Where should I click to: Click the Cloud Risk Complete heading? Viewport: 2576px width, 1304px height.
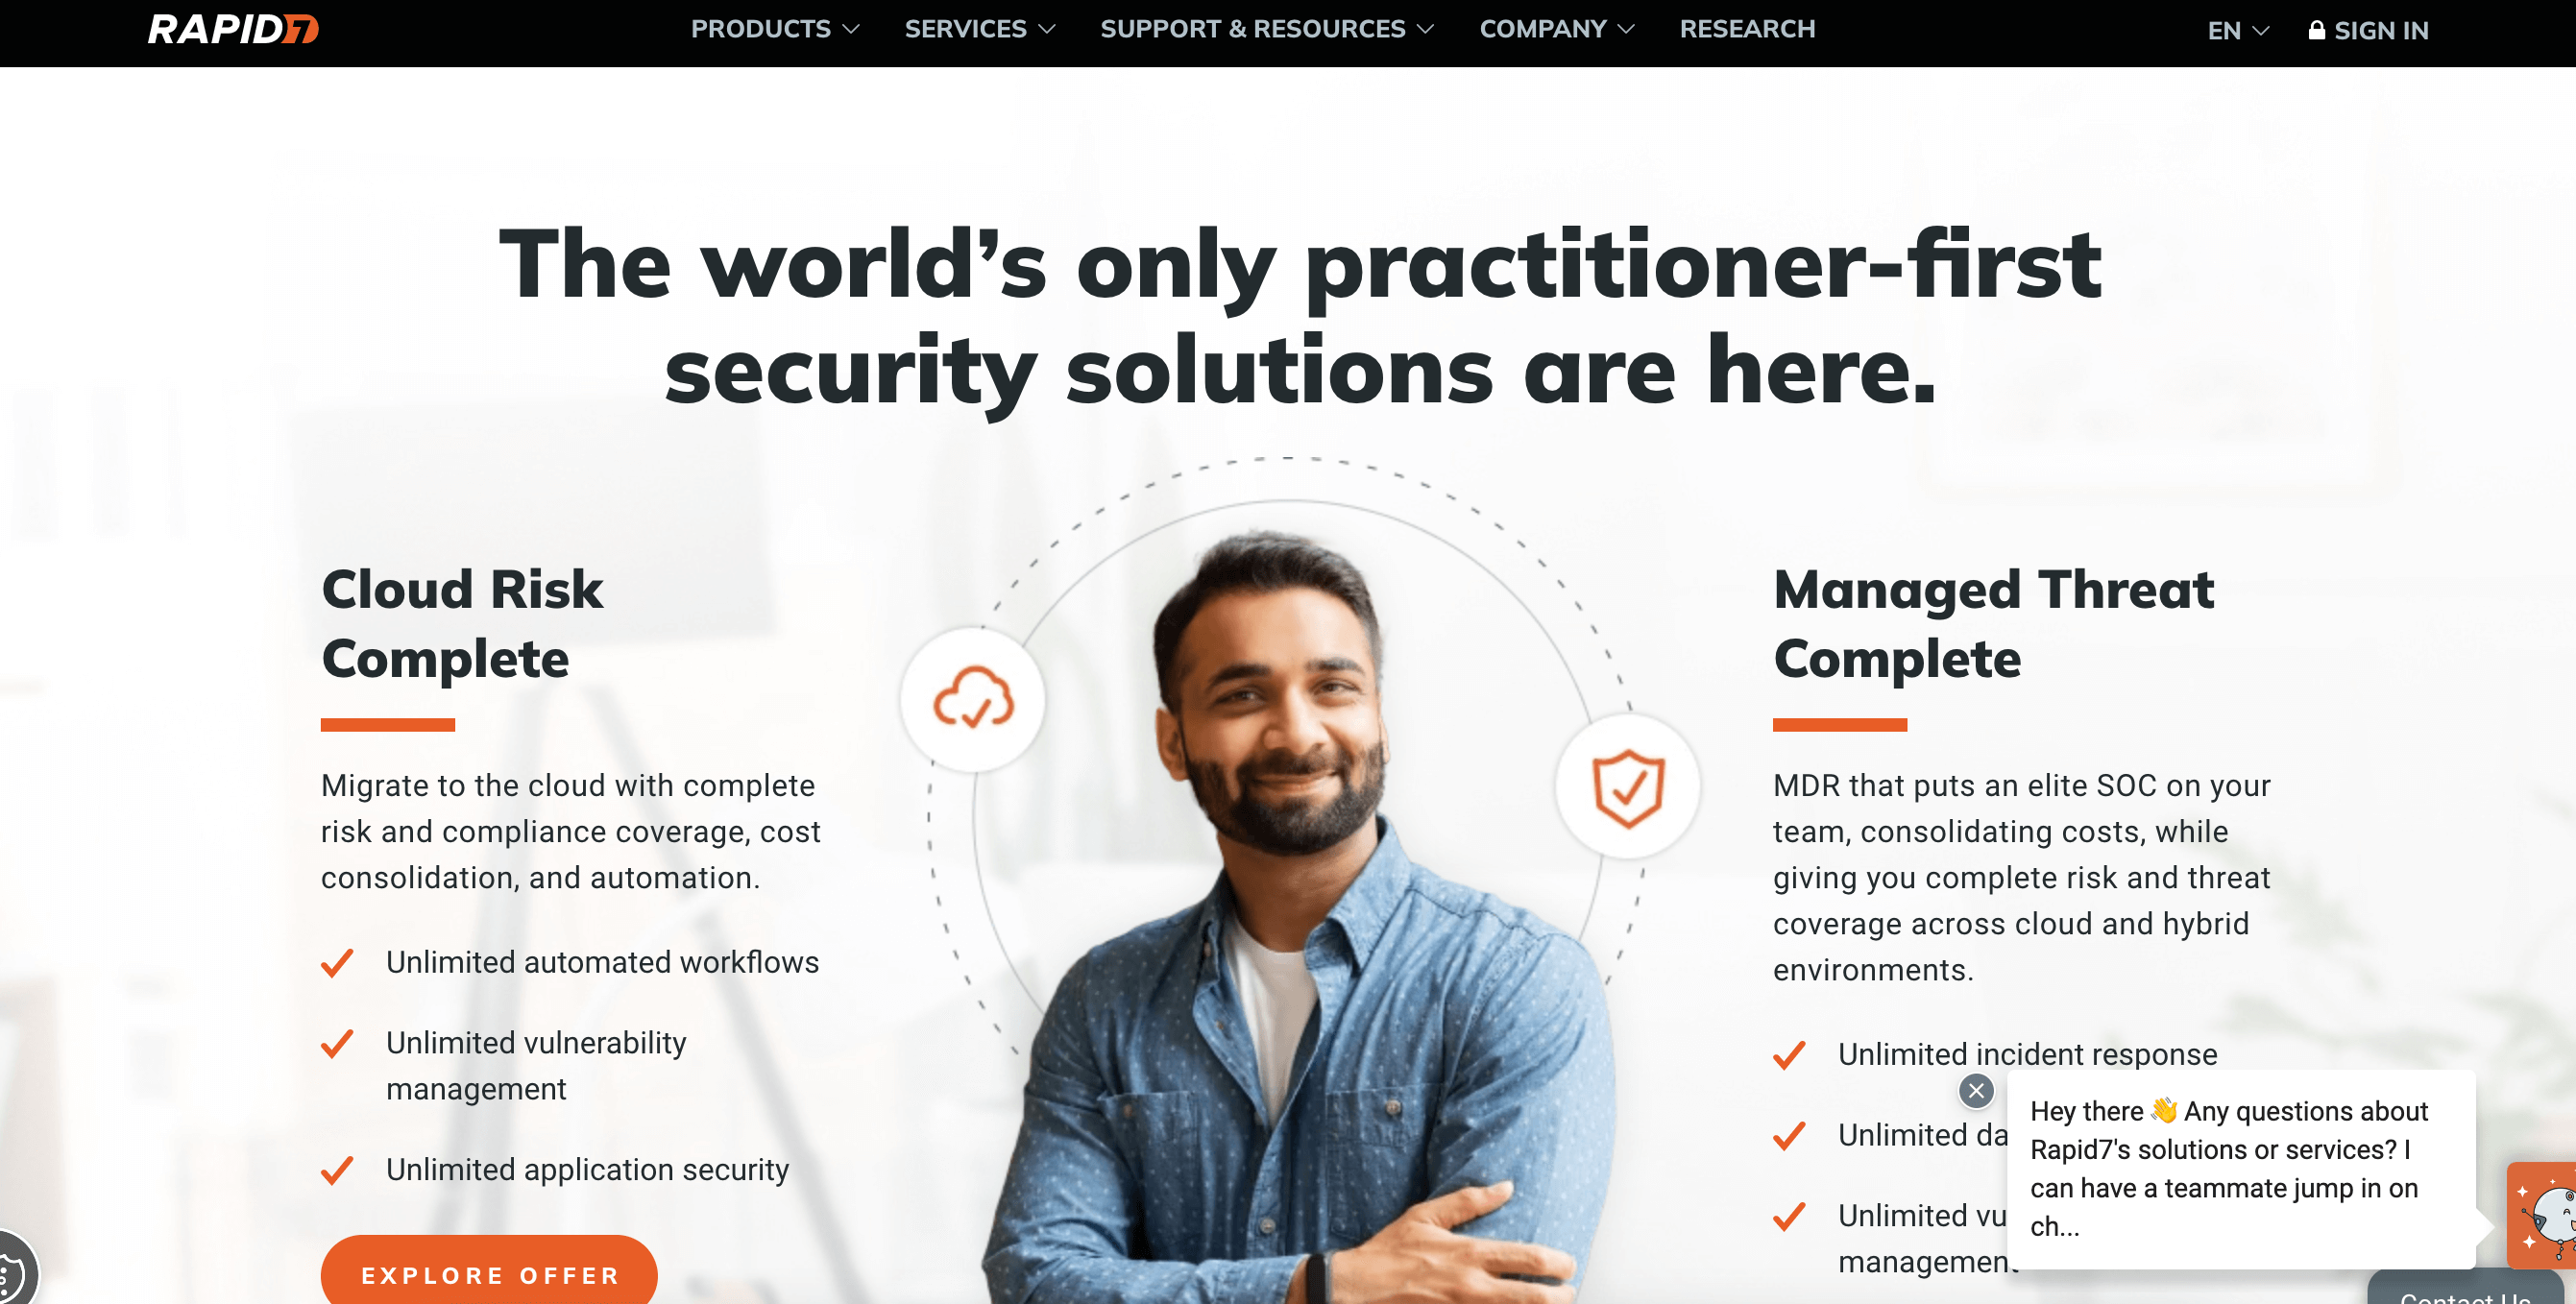coord(462,623)
